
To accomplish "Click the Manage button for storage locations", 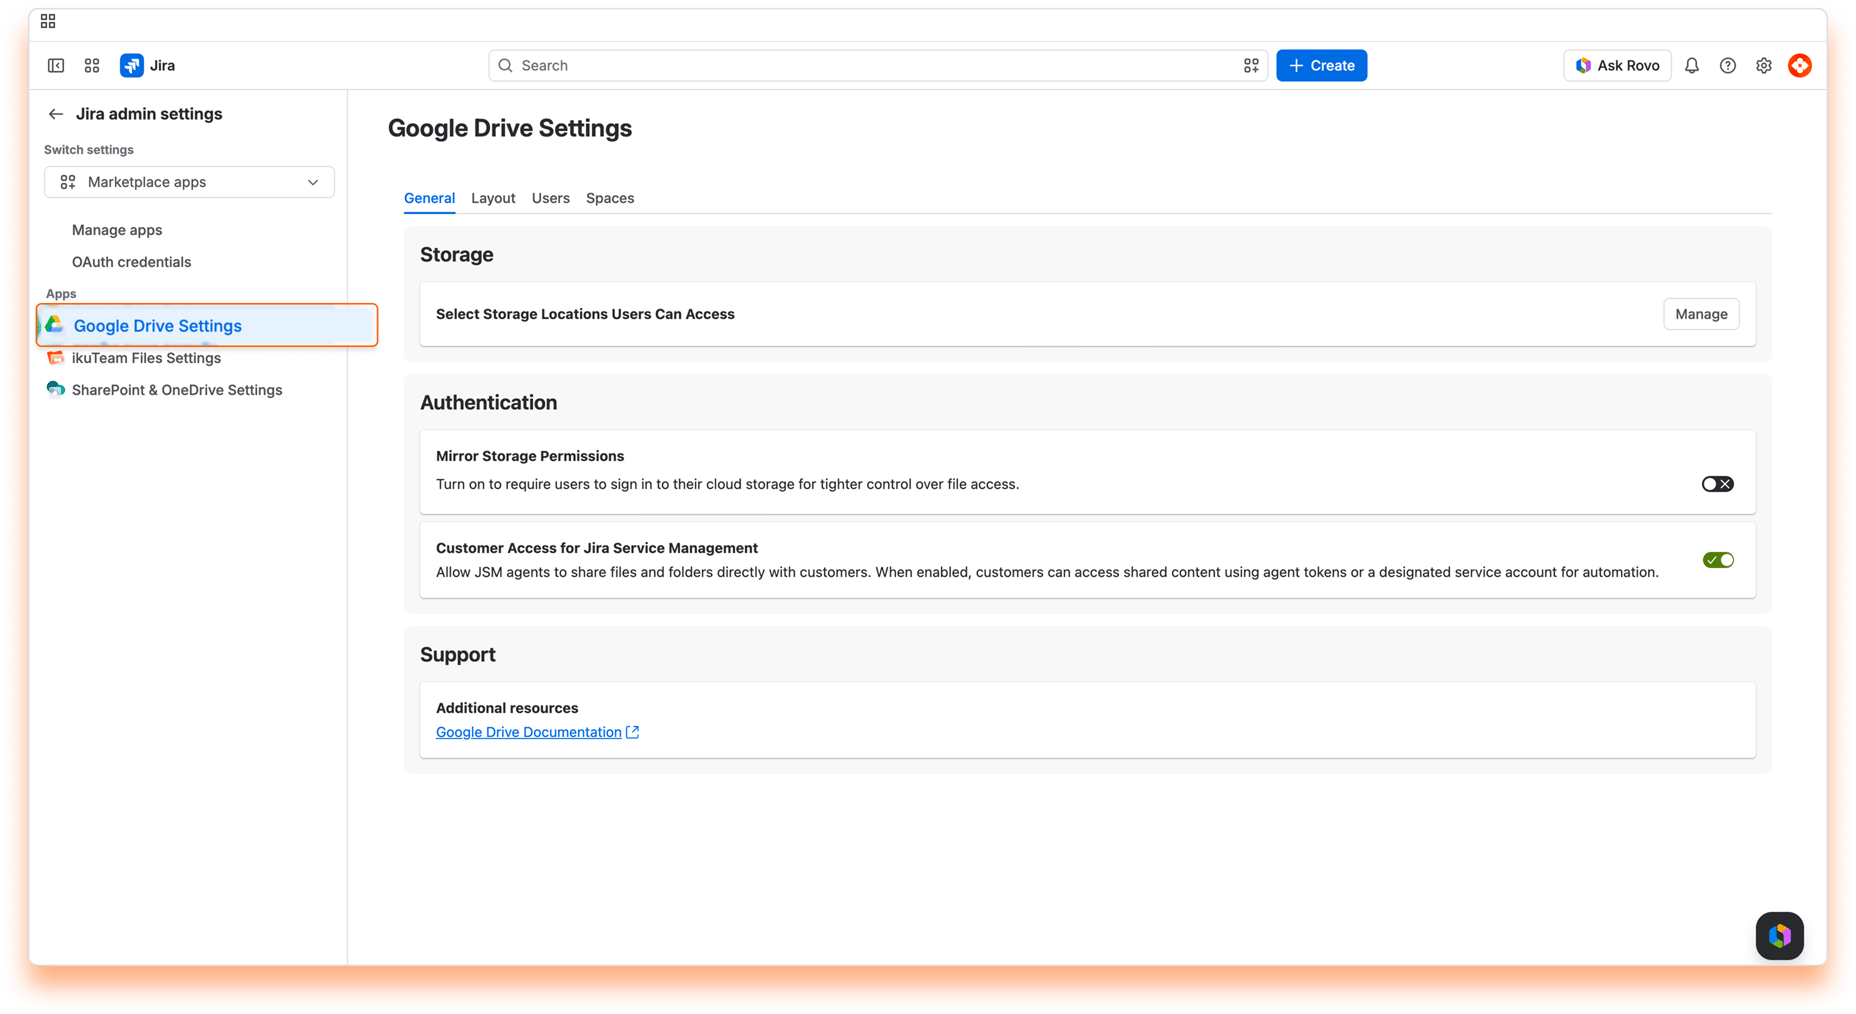I will (1700, 314).
